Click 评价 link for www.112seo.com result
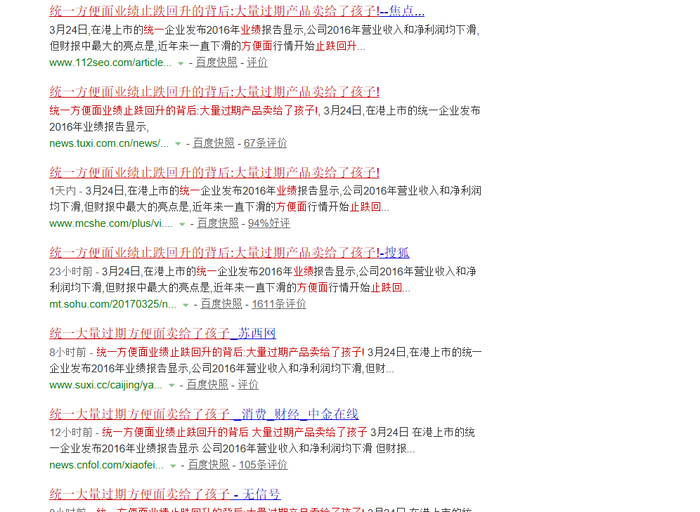Image resolution: width=700 pixels, height=512 pixels. (257, 62)
